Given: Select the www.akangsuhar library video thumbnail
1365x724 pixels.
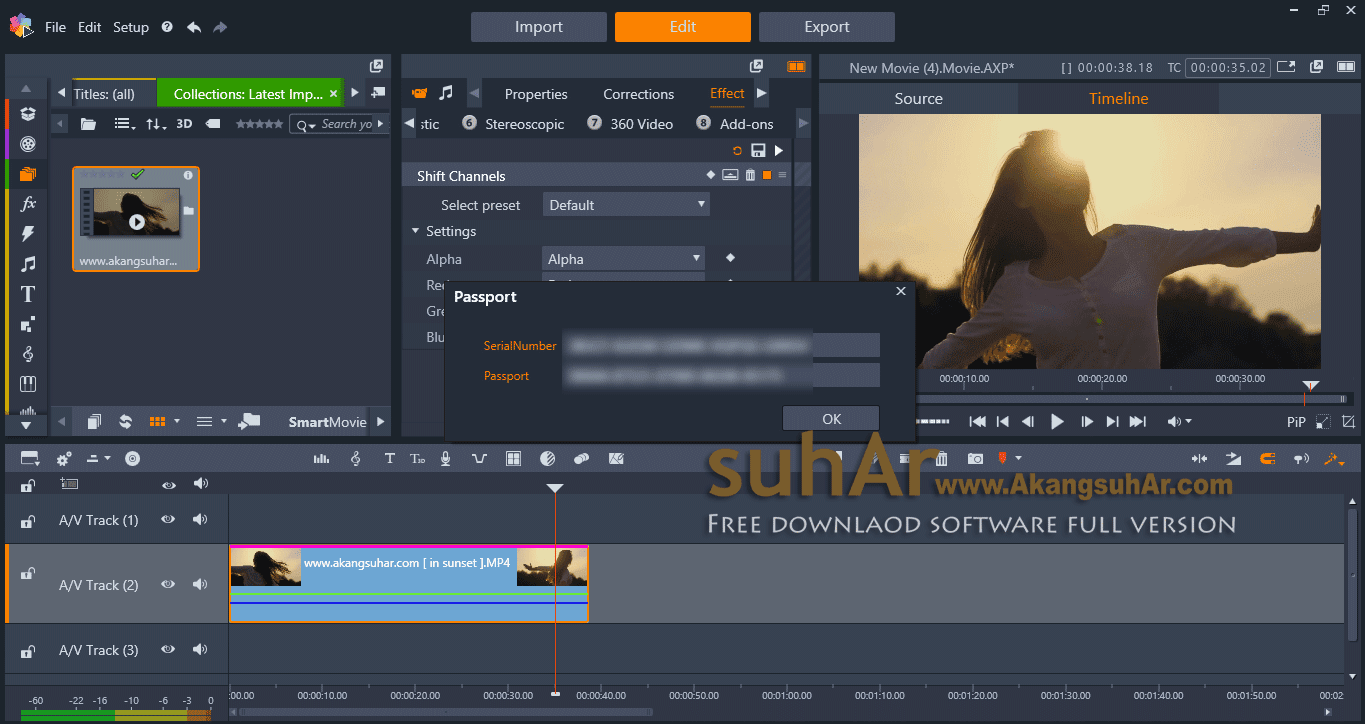Looking at the screenshot, I should pos(136,218).
